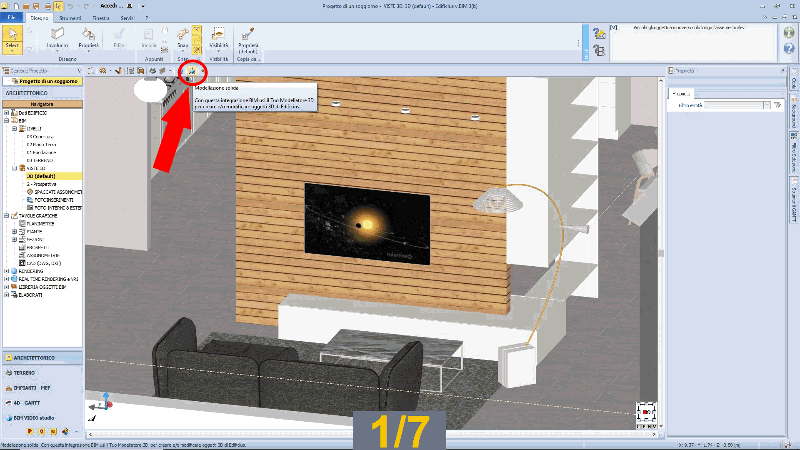Viewport: 800px width, 450px height.
Task: Switch to the Strumenti ribbon tab
Action: pyautogui.click(x=70, y=18)
